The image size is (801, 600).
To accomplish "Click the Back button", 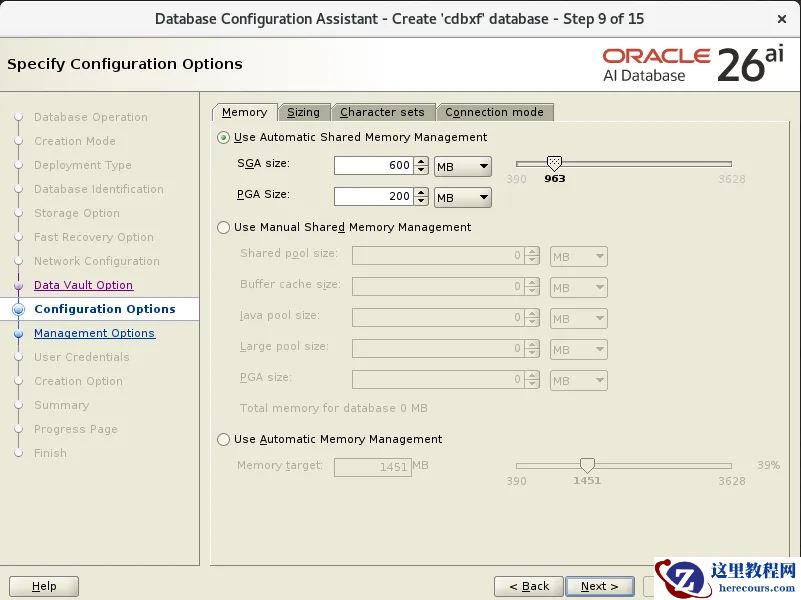I will coord(529,586).
